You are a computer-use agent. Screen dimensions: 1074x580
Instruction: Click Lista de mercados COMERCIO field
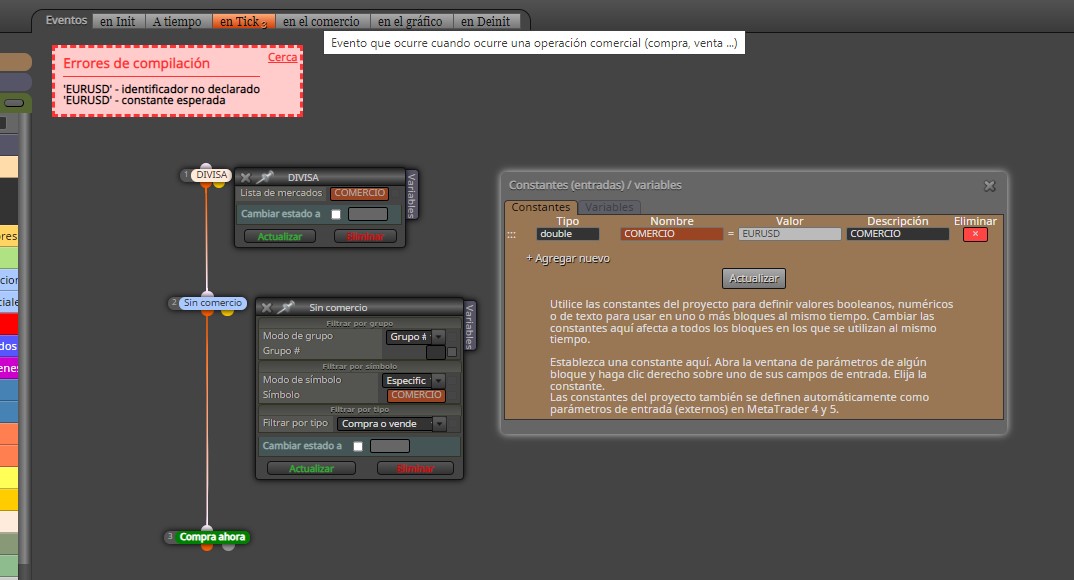pos(360,193)
